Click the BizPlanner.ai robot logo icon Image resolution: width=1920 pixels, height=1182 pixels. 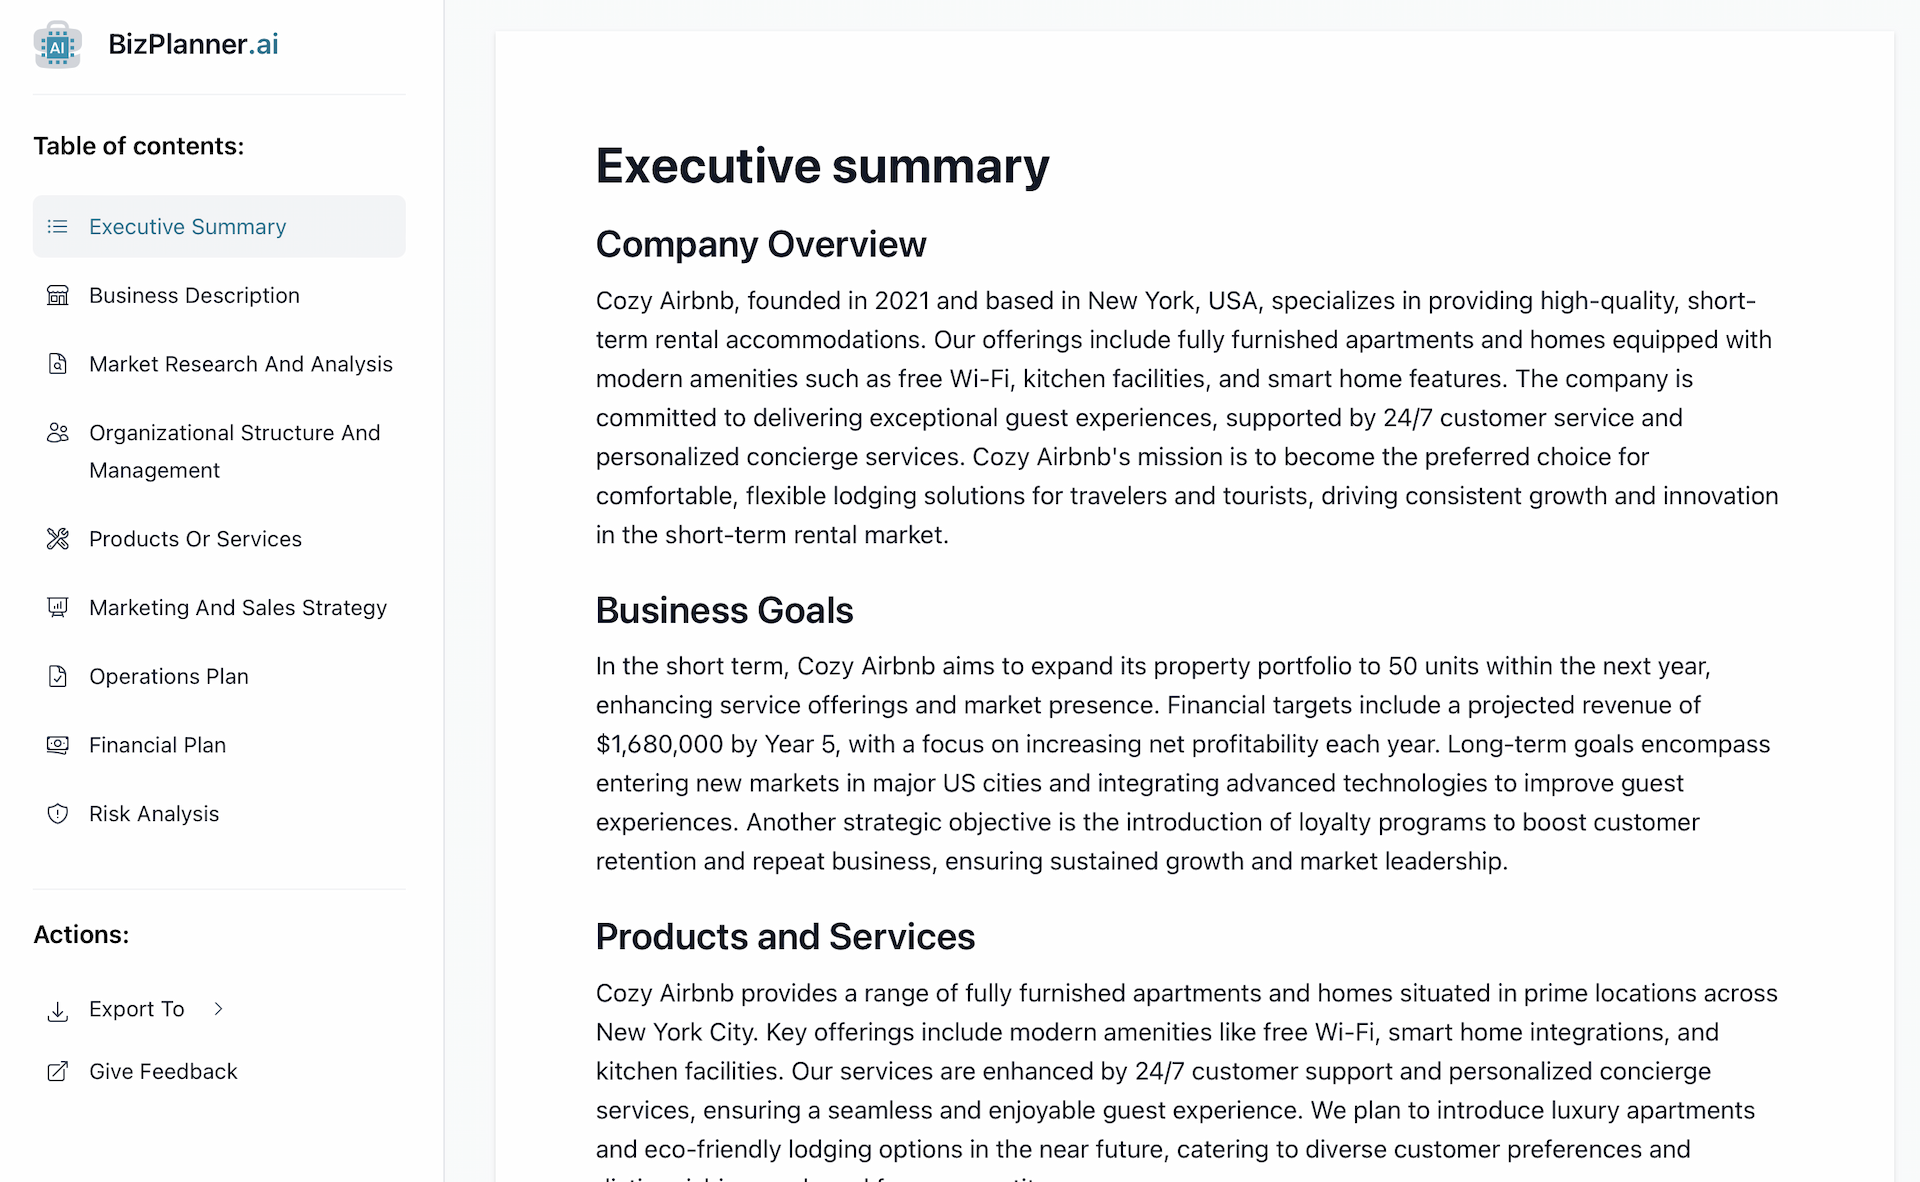57,45
